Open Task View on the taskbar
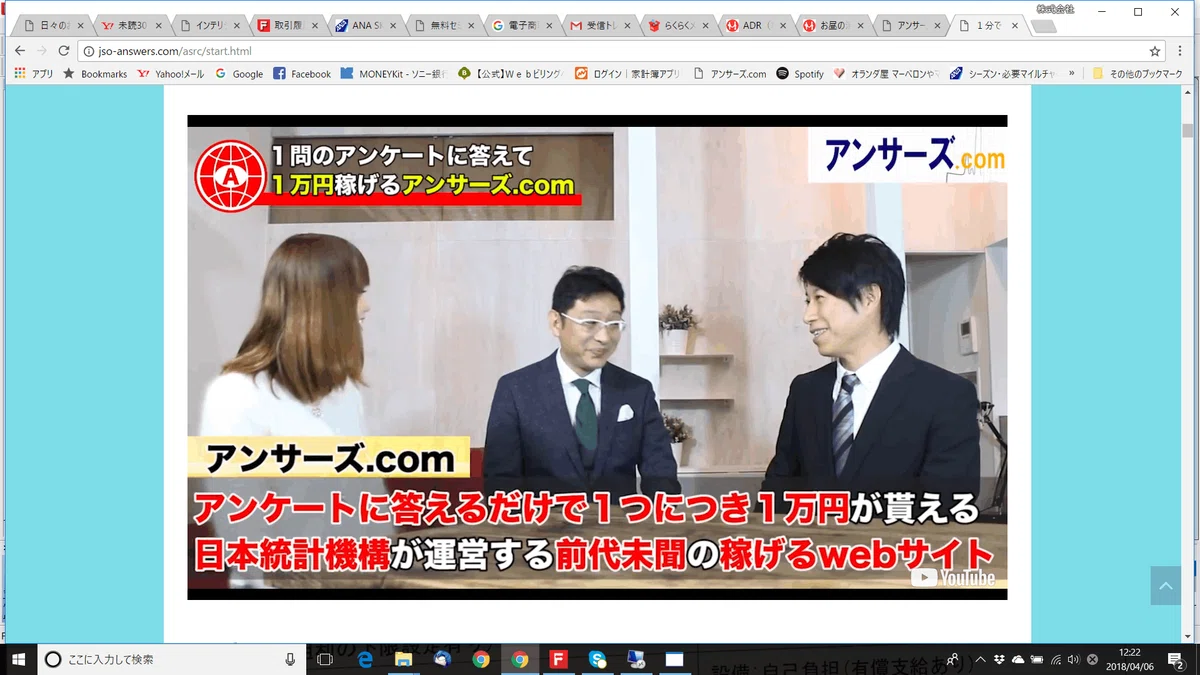 325,659
